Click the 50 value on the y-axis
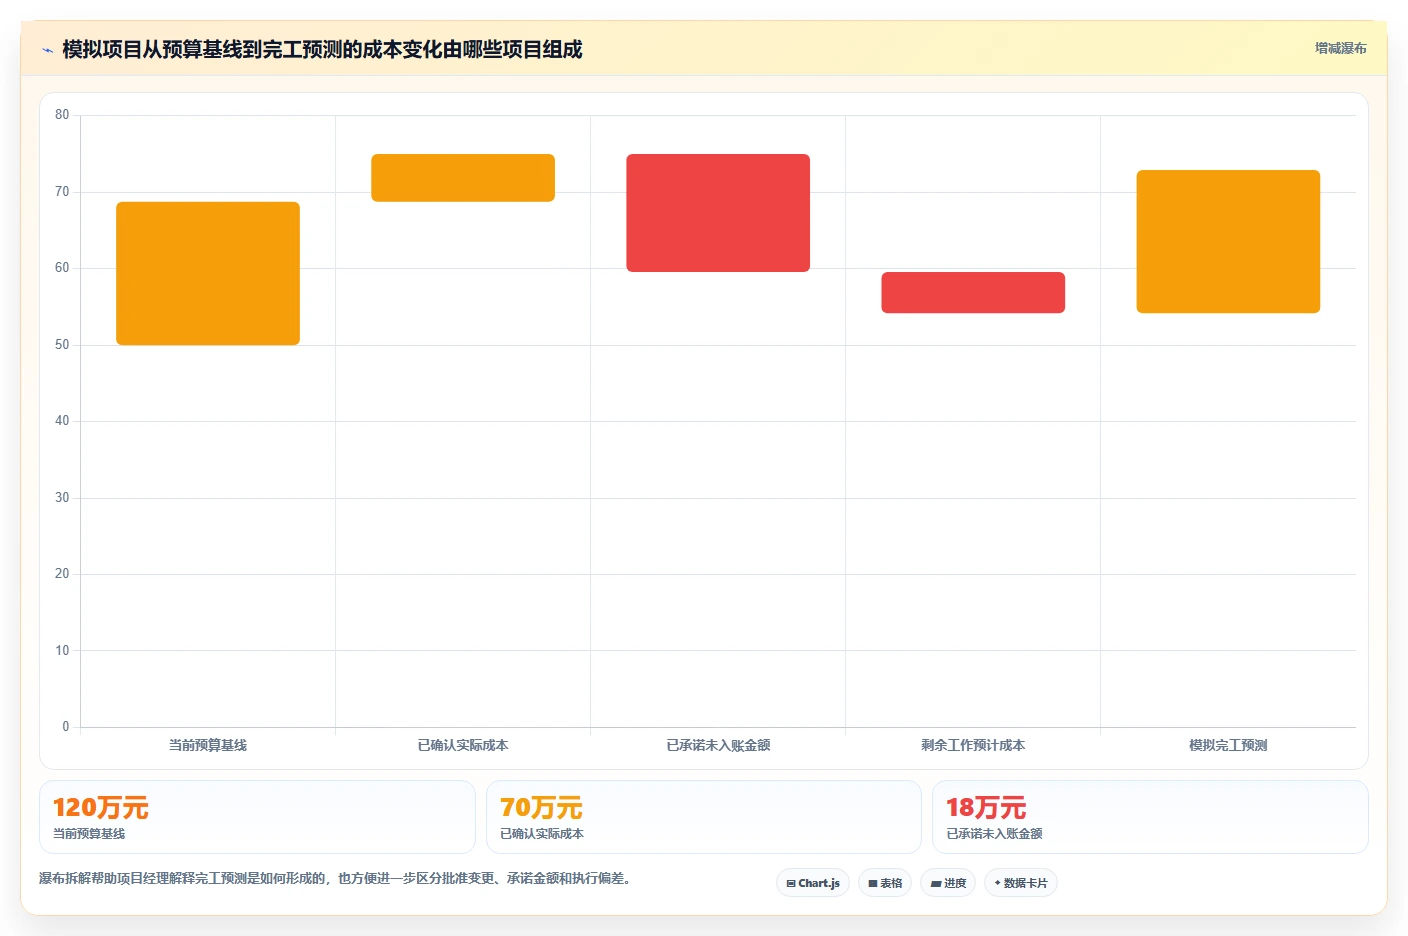 [x=62, y=345]
